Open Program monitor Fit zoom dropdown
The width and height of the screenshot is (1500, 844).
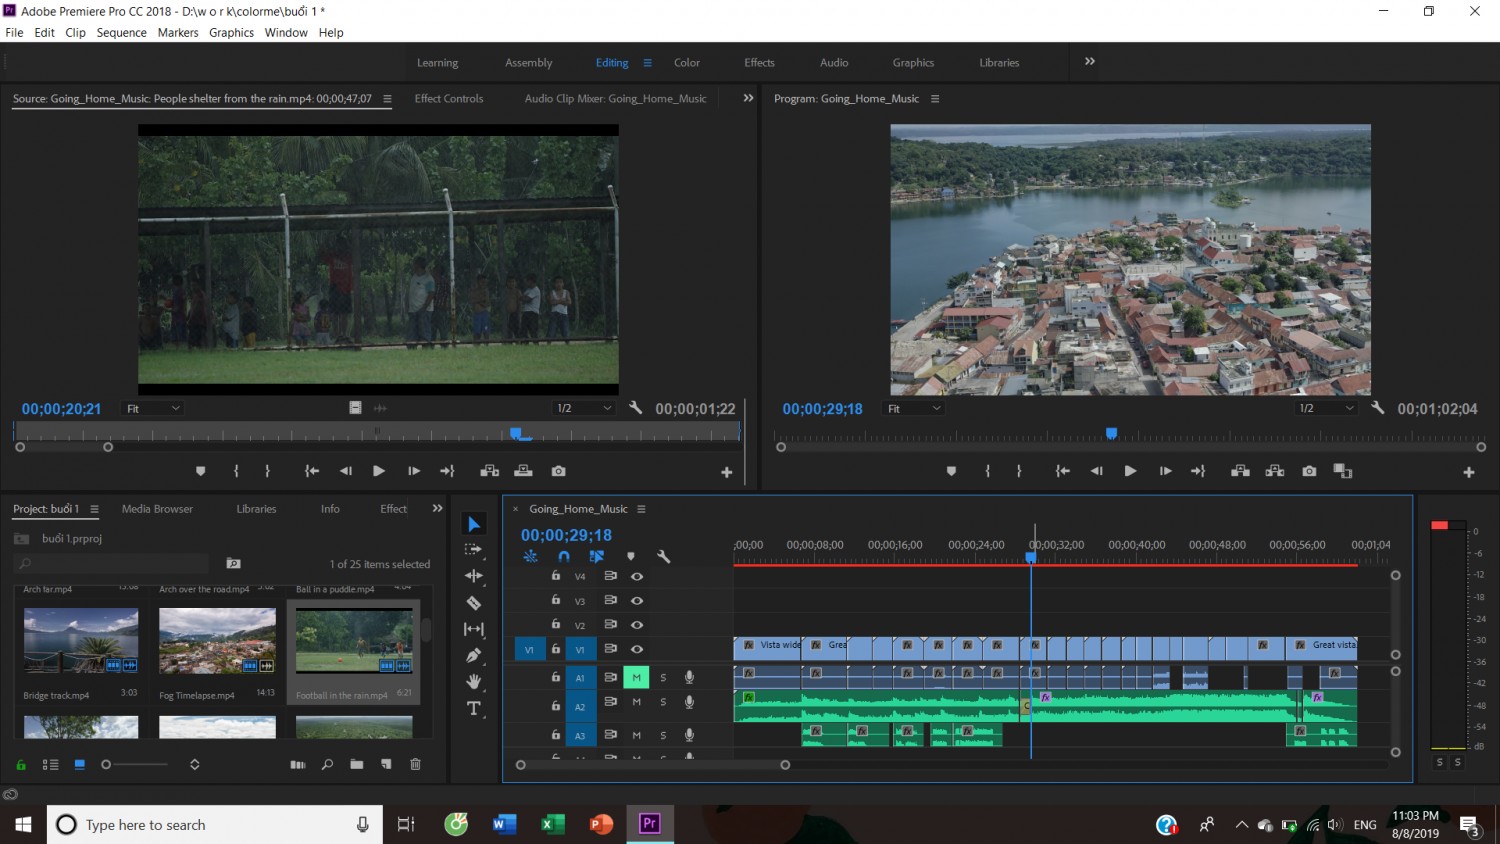[914, 408]
